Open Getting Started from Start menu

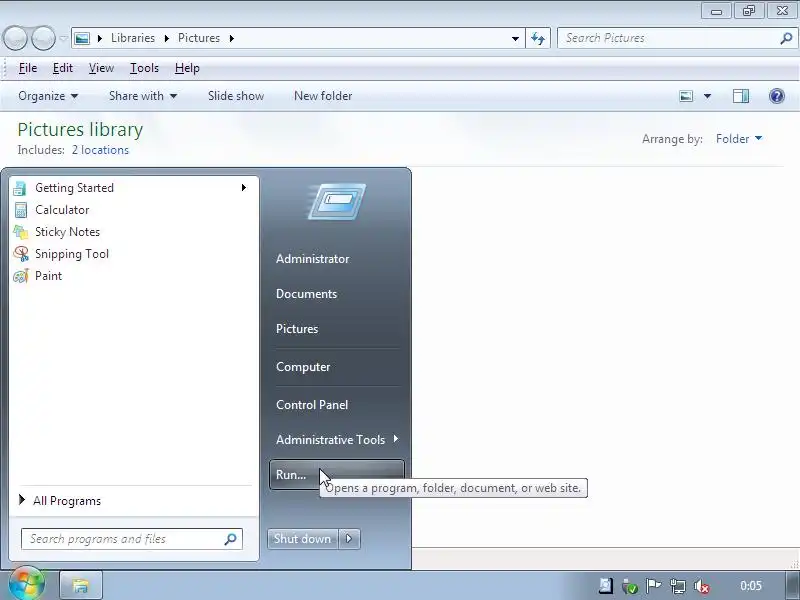pyautogui.click(x=133, y=188)
